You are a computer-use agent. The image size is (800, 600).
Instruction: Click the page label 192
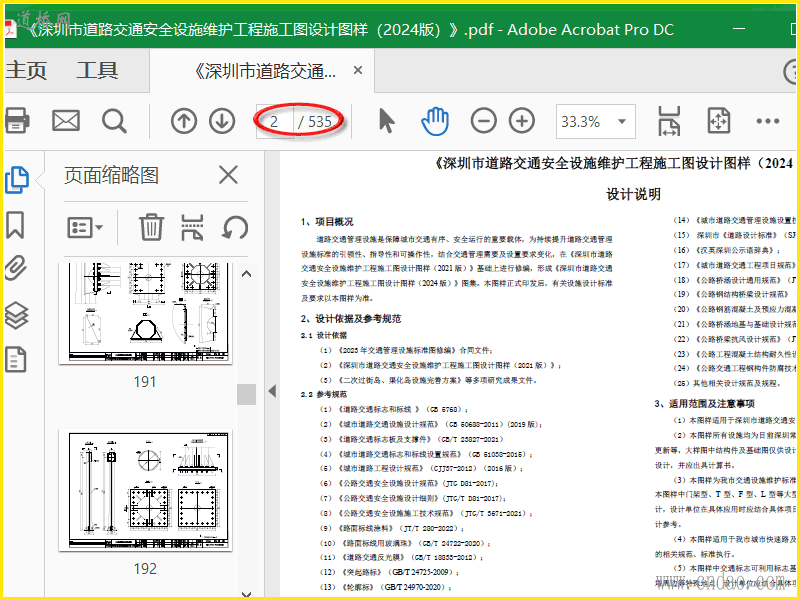145,569
